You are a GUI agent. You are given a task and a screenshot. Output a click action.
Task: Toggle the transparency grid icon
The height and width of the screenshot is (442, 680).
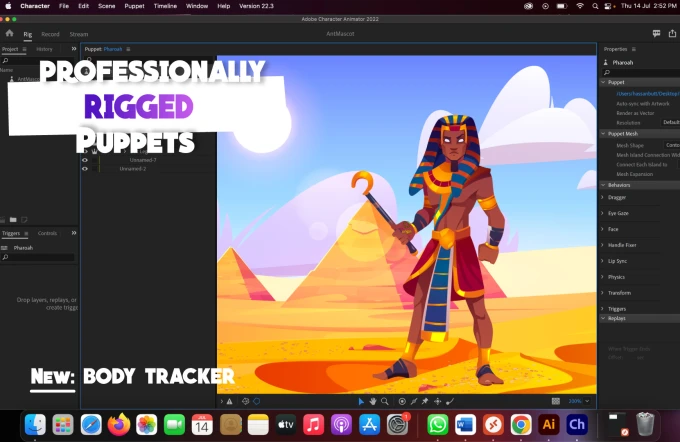click(556, 401)
